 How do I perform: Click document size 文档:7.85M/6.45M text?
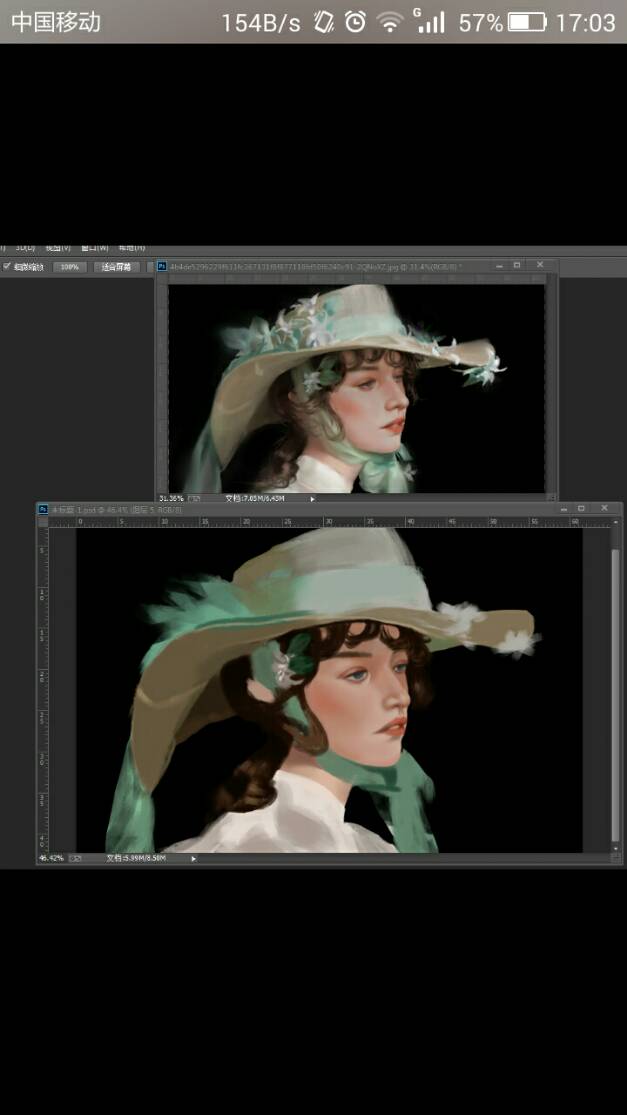coord(254,498)
